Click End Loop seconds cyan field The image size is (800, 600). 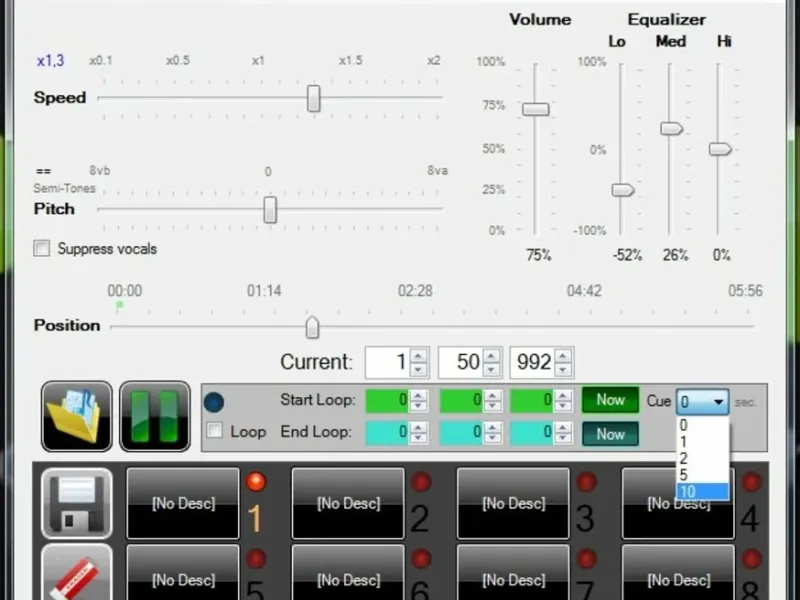coord(461,433)
